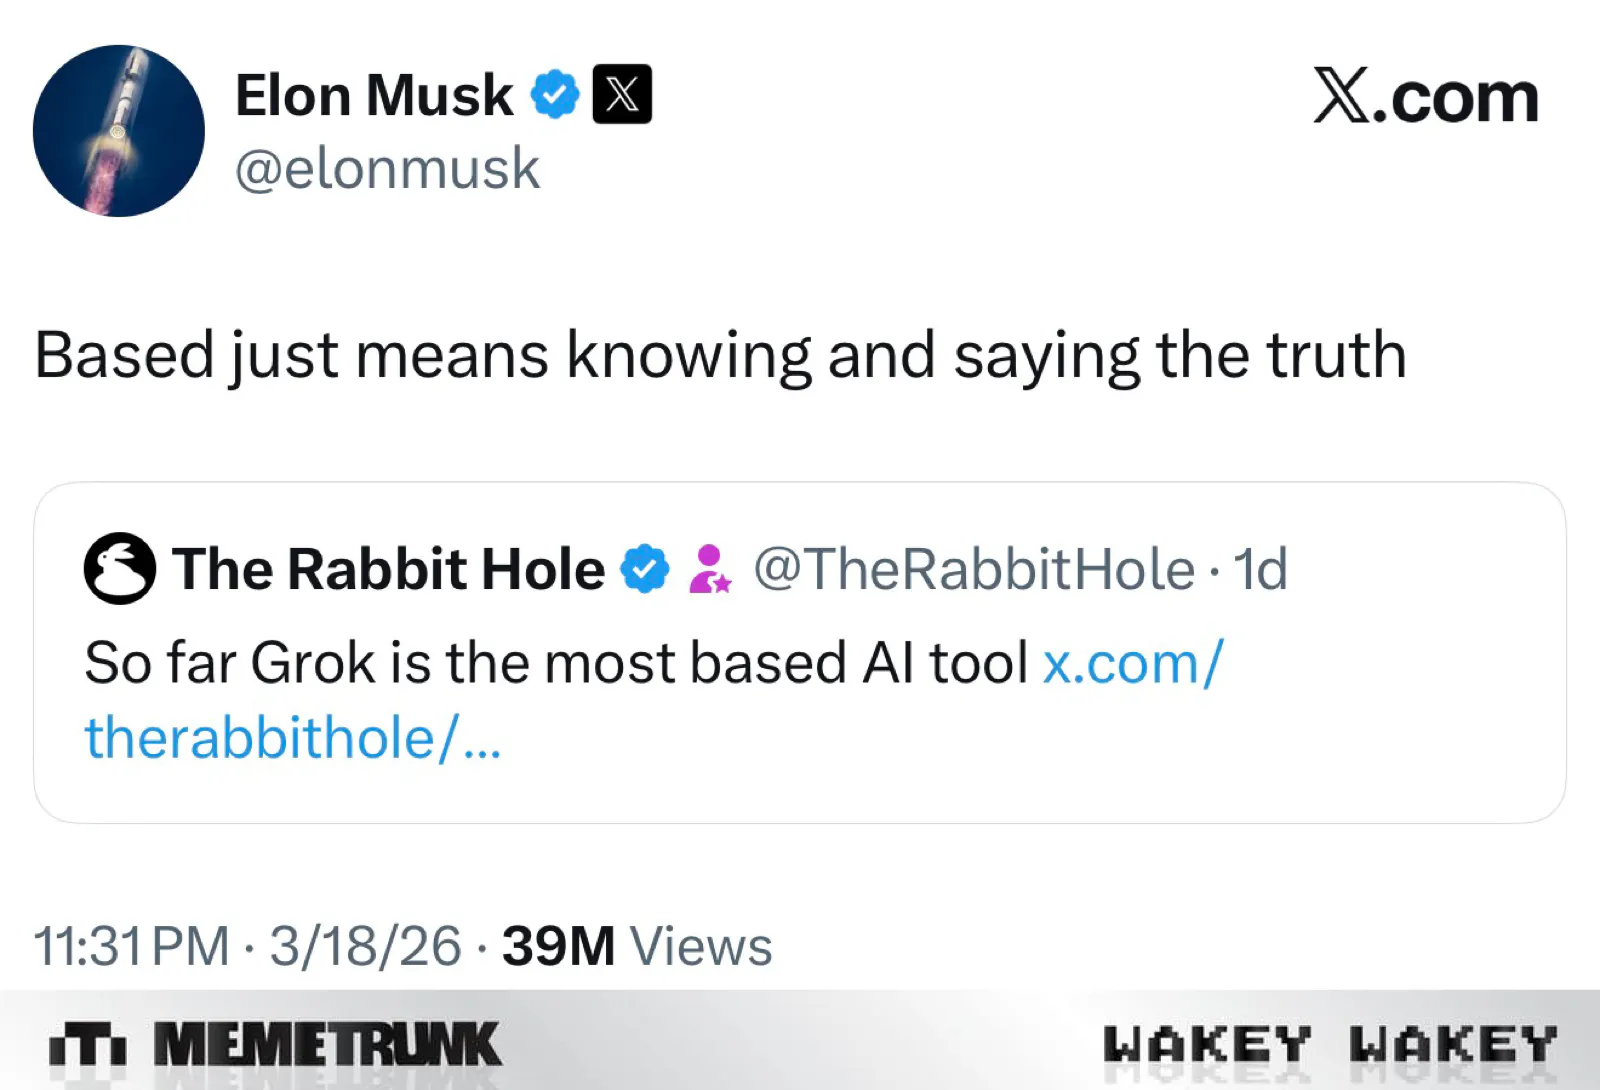Click The Rabbit Hole's blue verified checkmark
This screenshot has height=1090, width=1600.
pos(645,569)
